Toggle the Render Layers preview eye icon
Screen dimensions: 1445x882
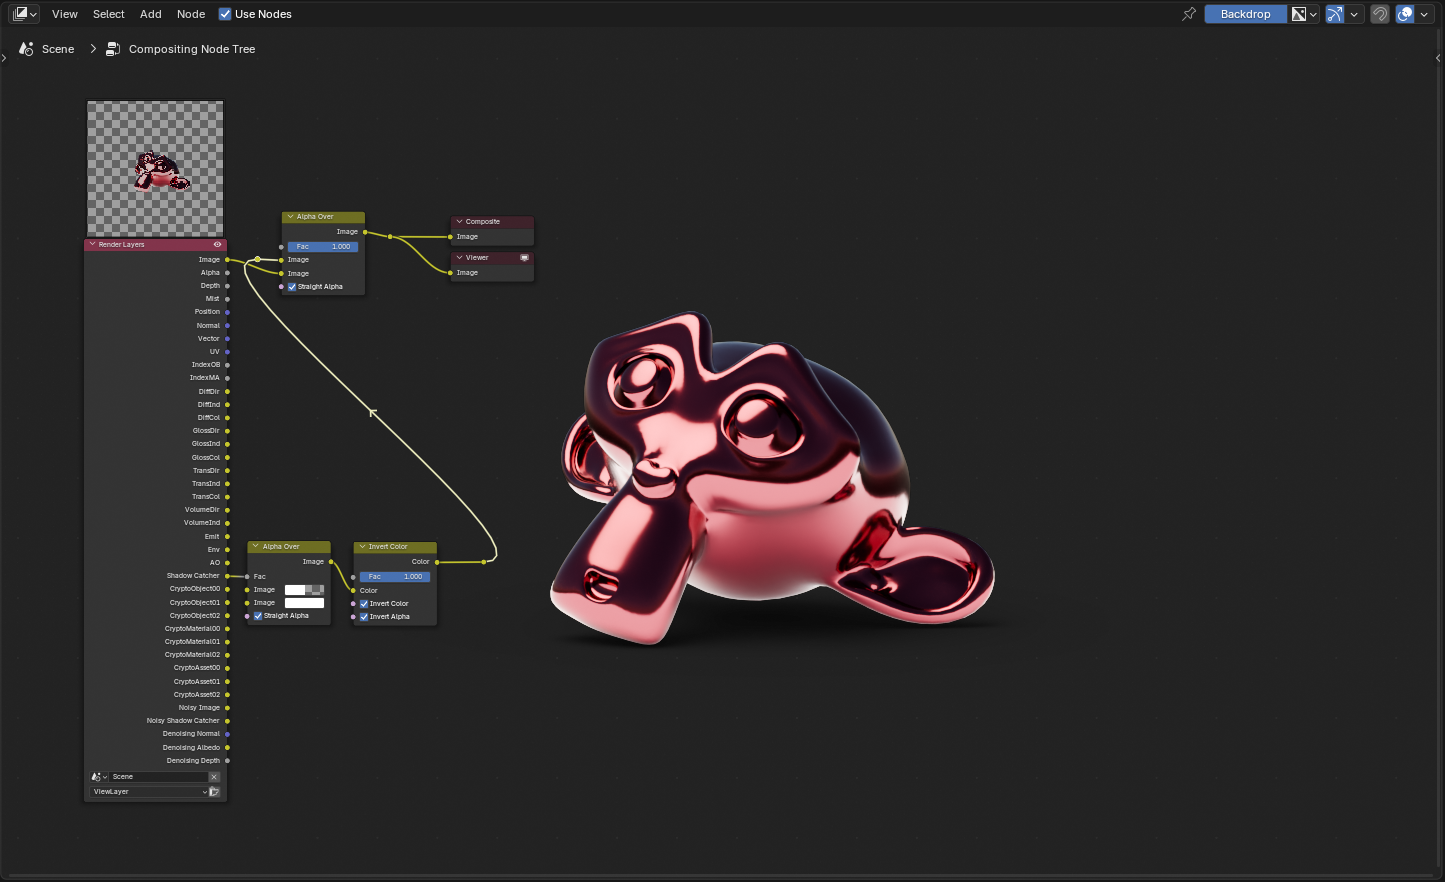(x=217, y=244)
